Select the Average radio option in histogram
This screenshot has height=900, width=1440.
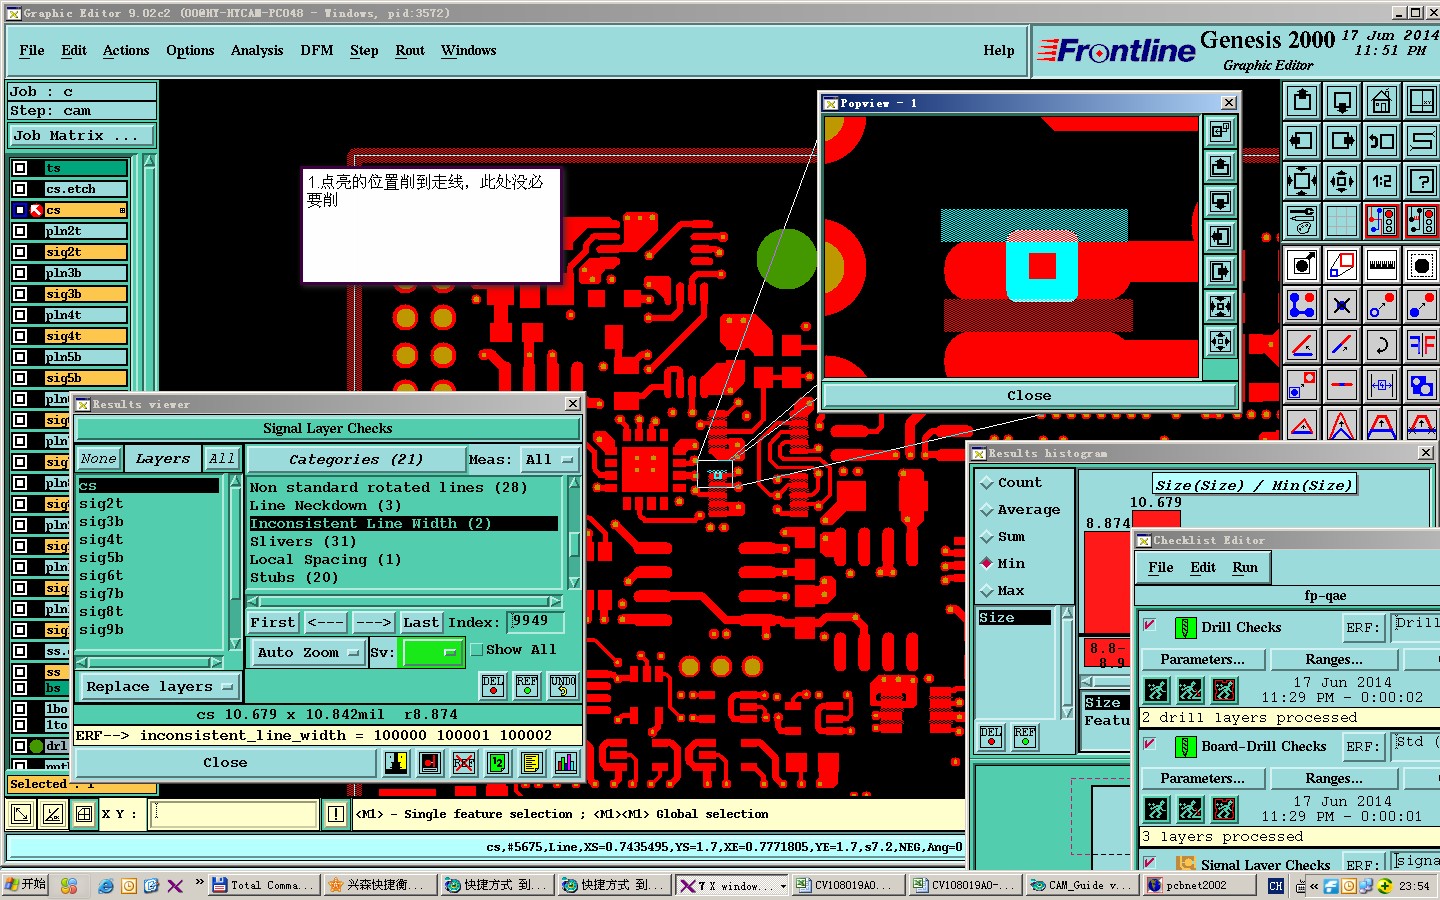pyautogui.click(x=986, y=510)
